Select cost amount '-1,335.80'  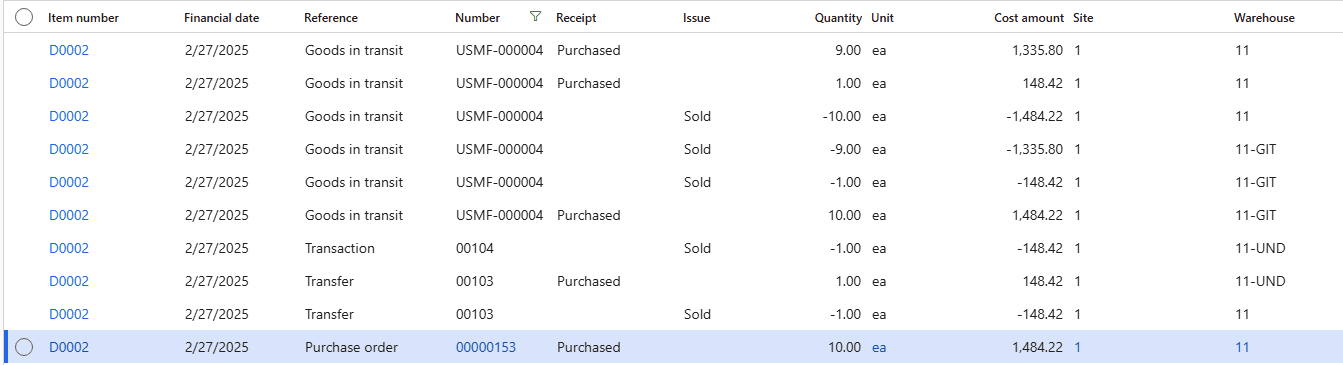coord(1035,149)
